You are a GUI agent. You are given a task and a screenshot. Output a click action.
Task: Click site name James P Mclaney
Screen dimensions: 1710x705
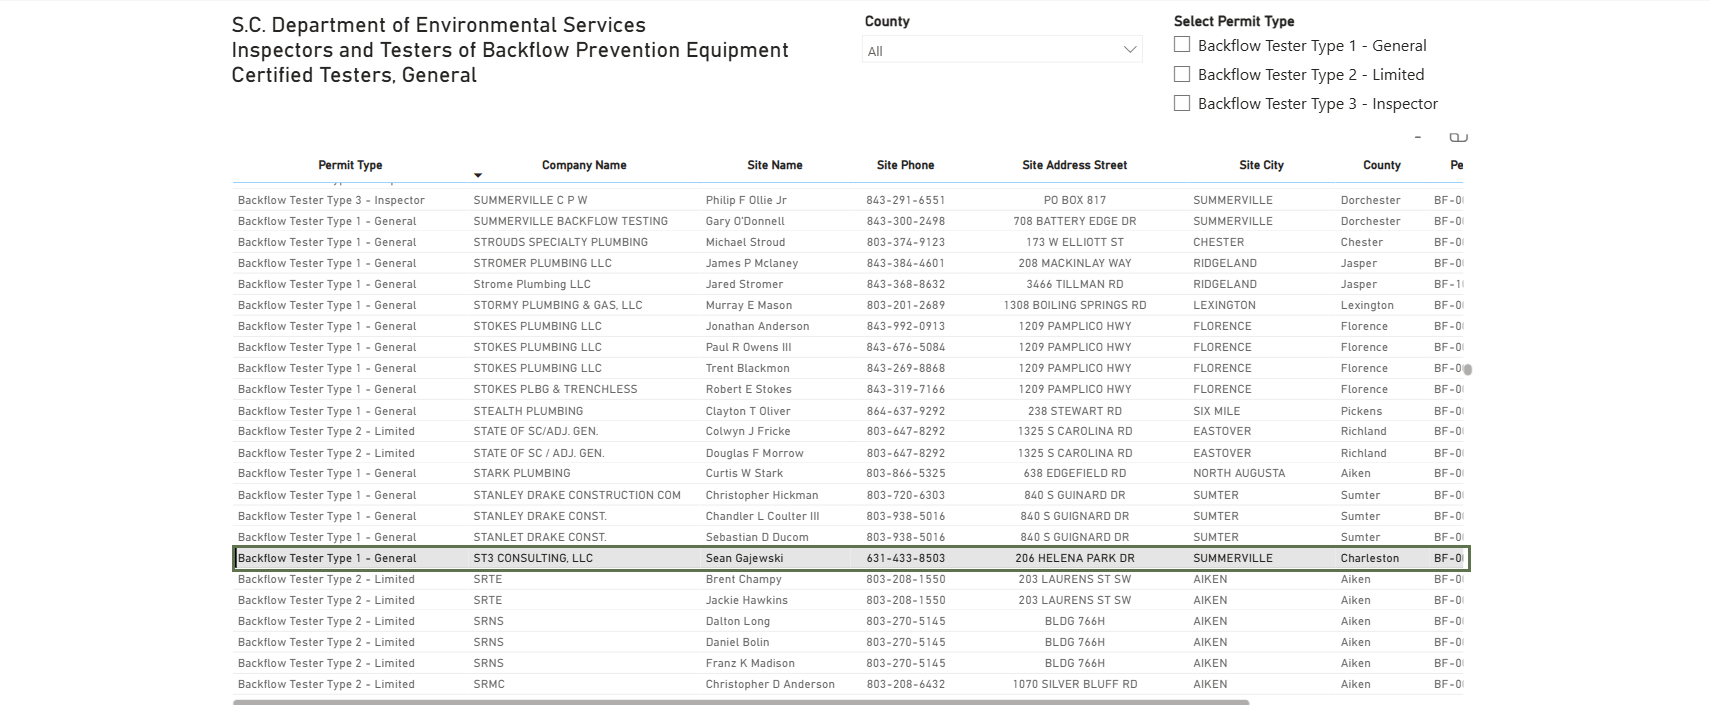pyautogui.click(x=752, y=263)
